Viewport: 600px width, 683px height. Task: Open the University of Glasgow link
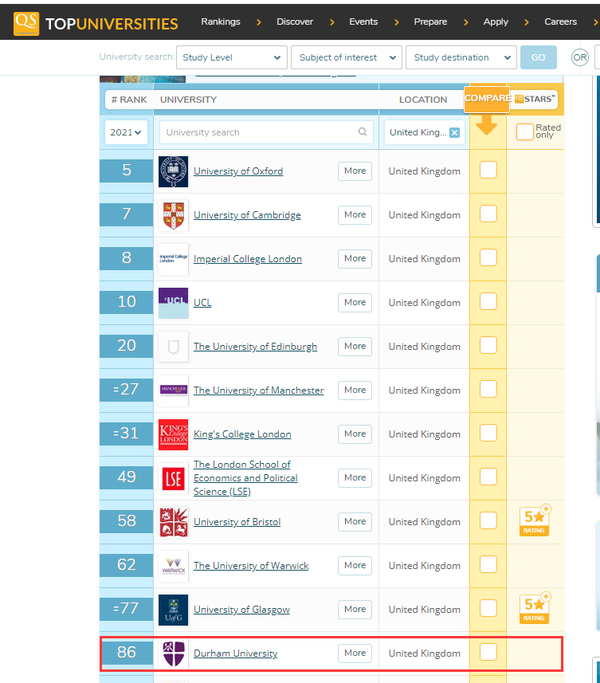tap(241, 609)
